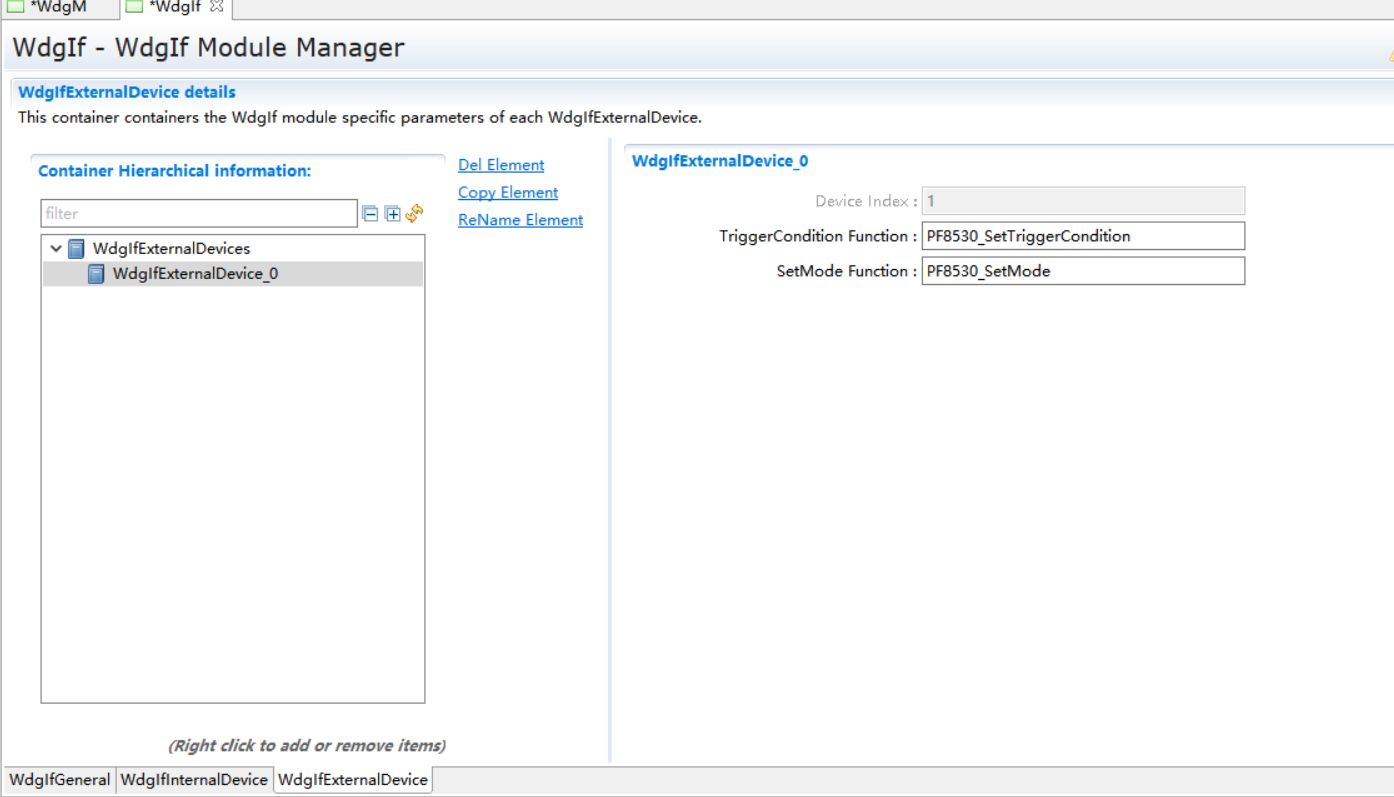Focus the TriggerCondition Function input field
This screenshot has height=797, width=1394.
pos(1082,236)
